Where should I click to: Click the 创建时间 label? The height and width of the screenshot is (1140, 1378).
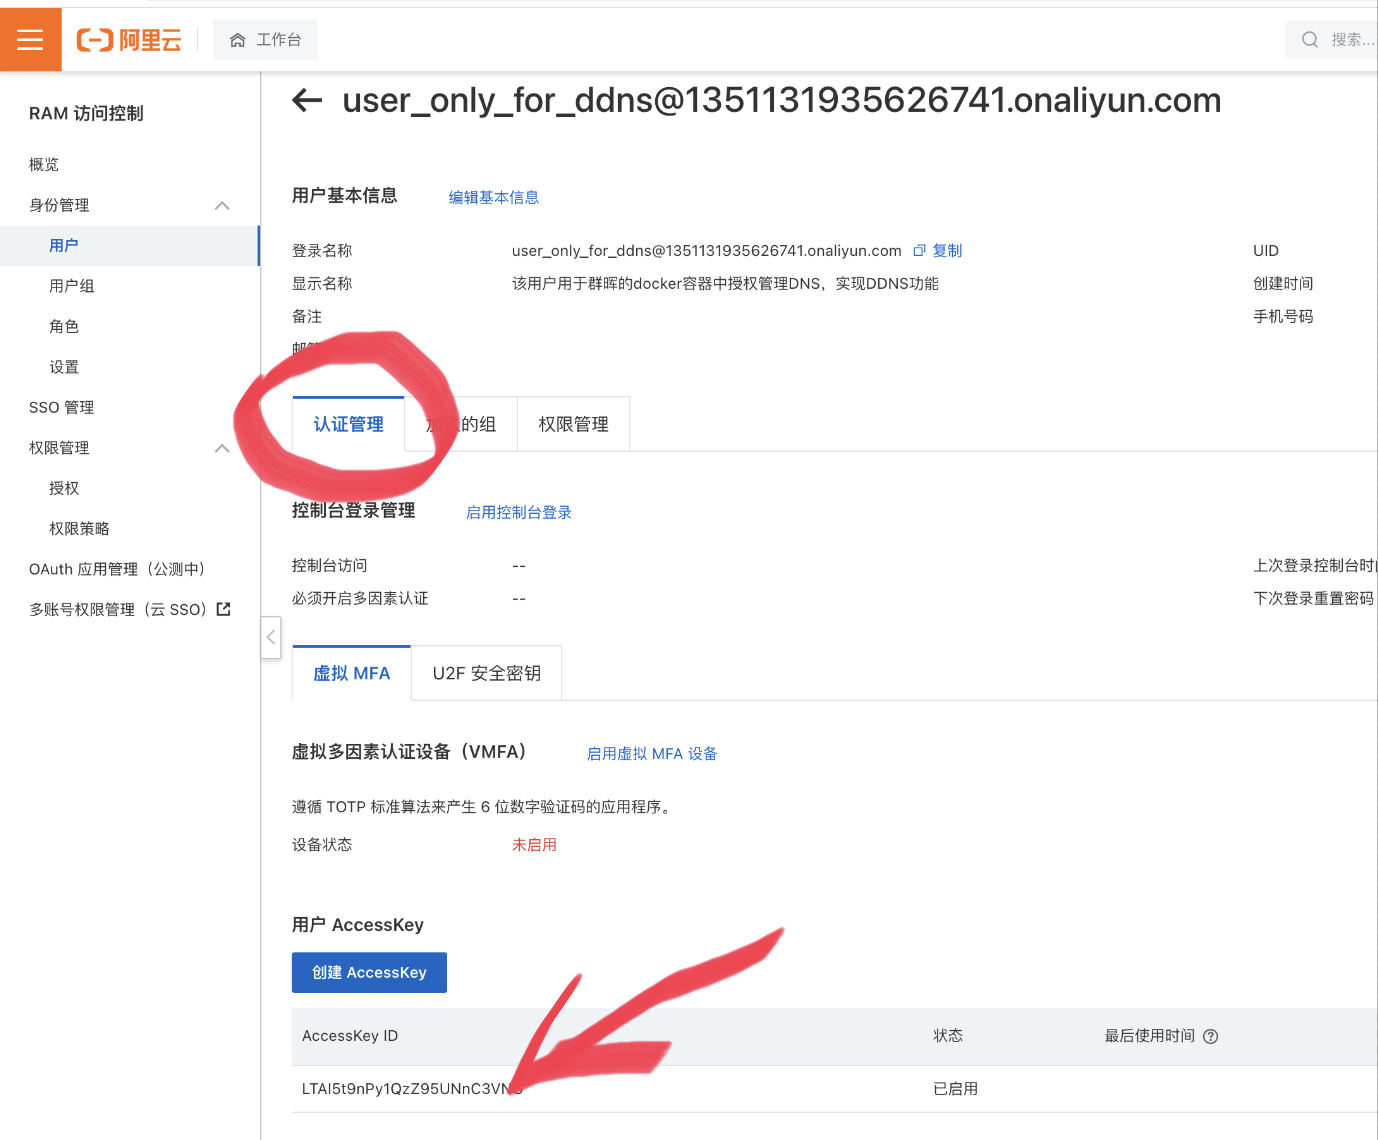1284,284
